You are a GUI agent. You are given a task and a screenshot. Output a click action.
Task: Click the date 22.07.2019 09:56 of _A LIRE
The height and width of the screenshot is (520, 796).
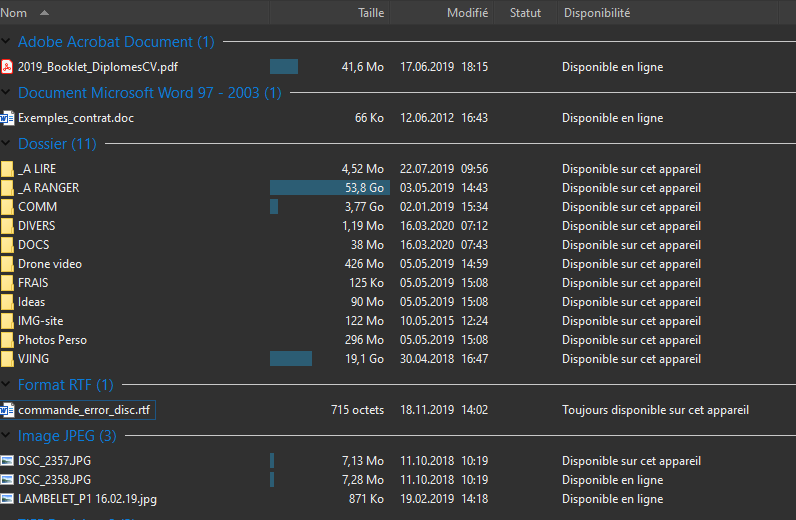pos(444,169)
